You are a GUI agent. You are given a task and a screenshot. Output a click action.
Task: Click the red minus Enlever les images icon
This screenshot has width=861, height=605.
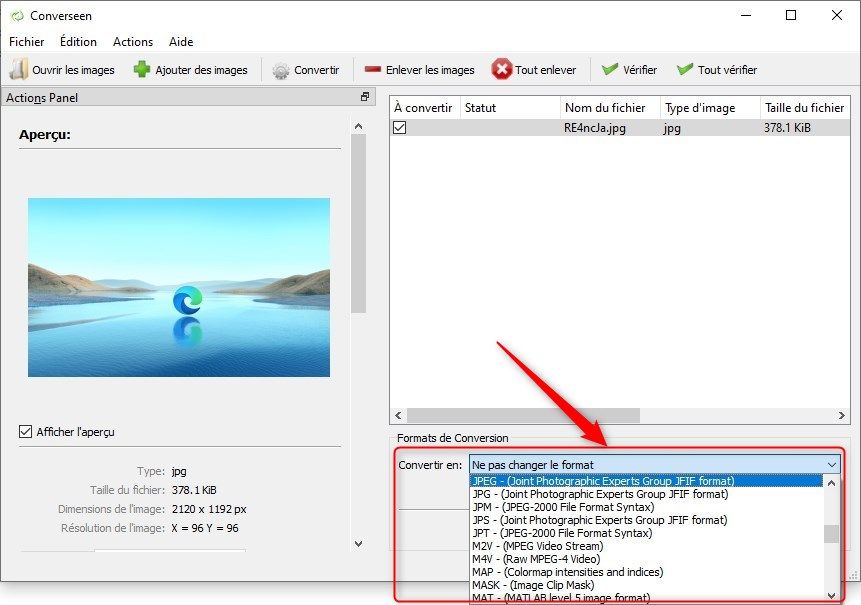(373, 69)
